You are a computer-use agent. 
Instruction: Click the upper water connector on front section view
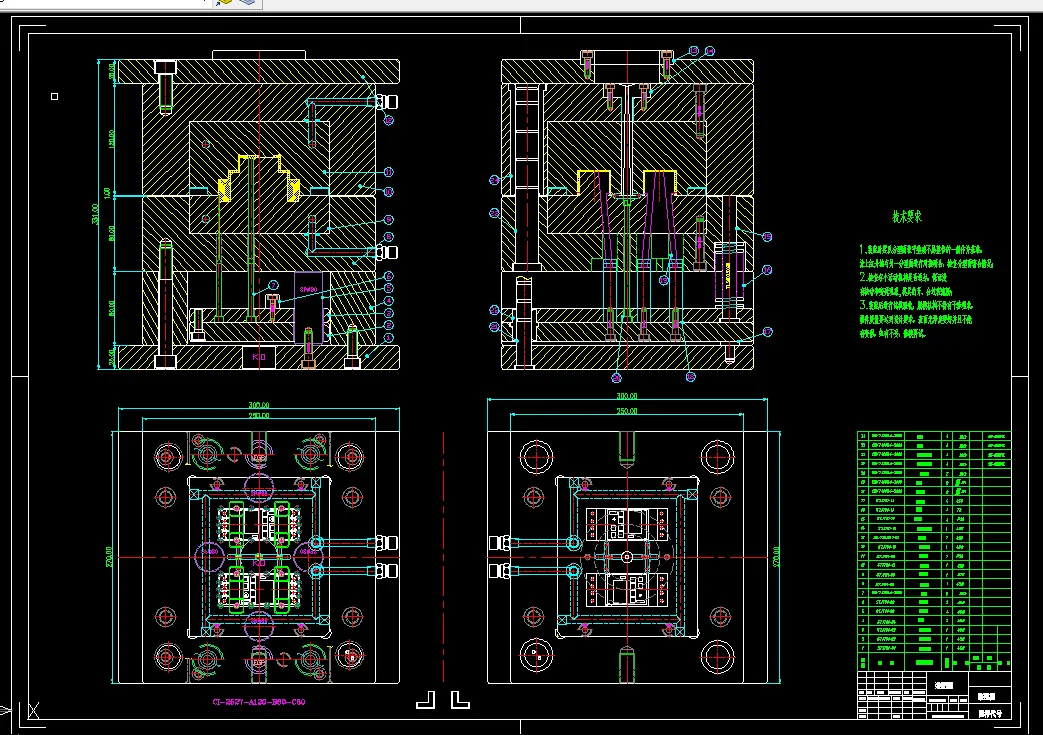[x=386, y=102]
